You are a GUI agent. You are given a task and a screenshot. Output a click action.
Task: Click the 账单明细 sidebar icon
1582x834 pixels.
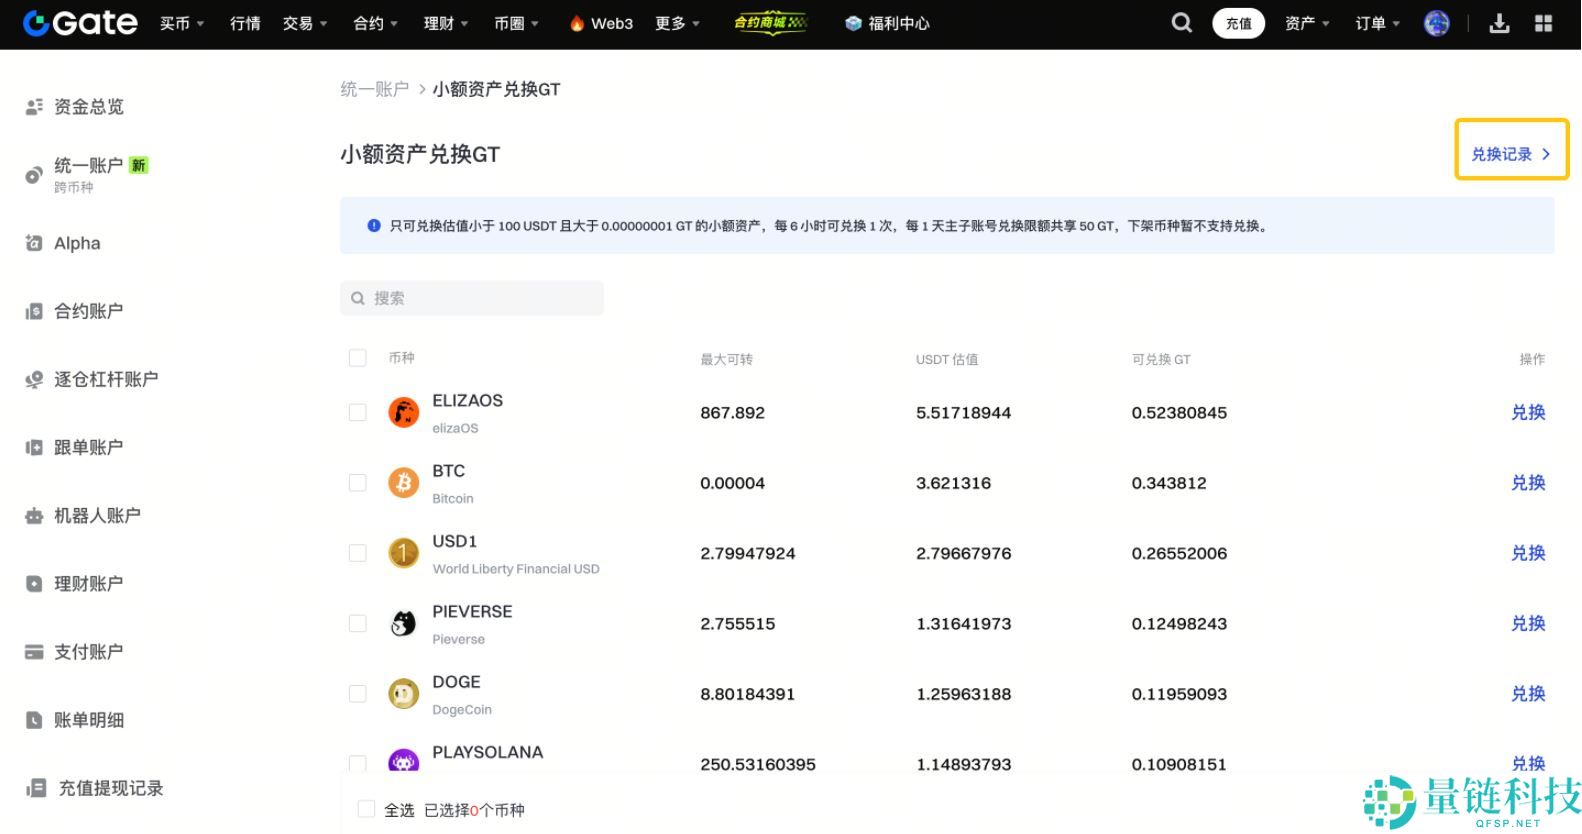coord(34,720)
